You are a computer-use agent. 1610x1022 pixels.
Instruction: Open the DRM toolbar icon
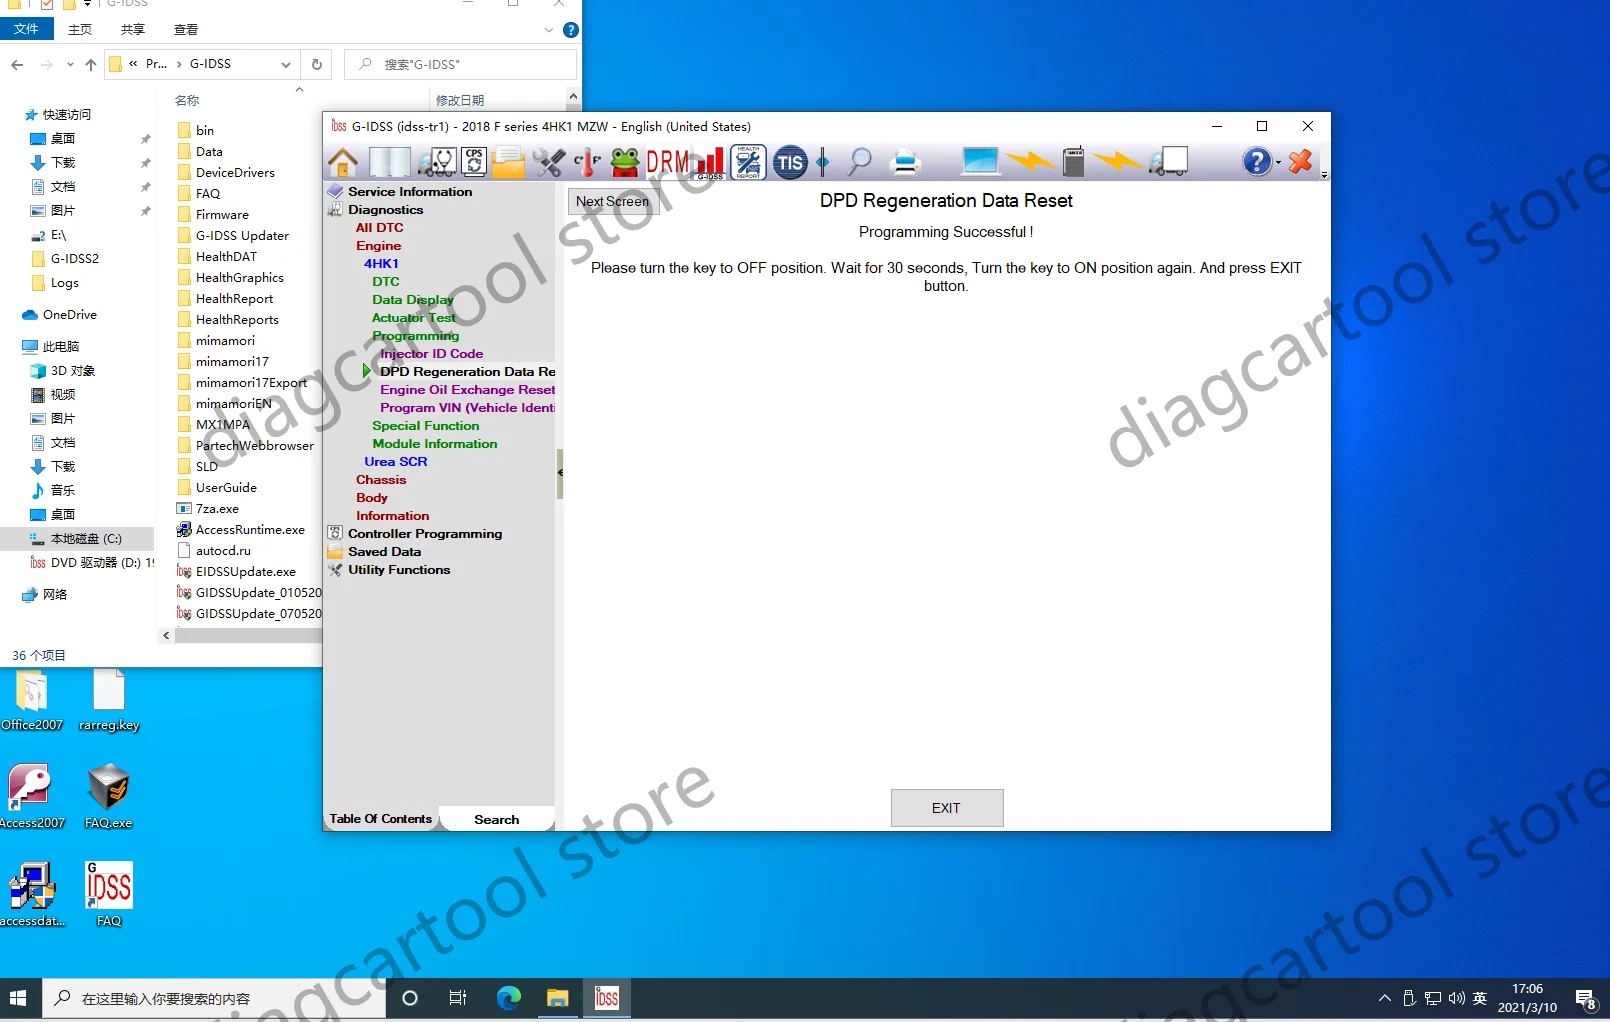(667, 162)
